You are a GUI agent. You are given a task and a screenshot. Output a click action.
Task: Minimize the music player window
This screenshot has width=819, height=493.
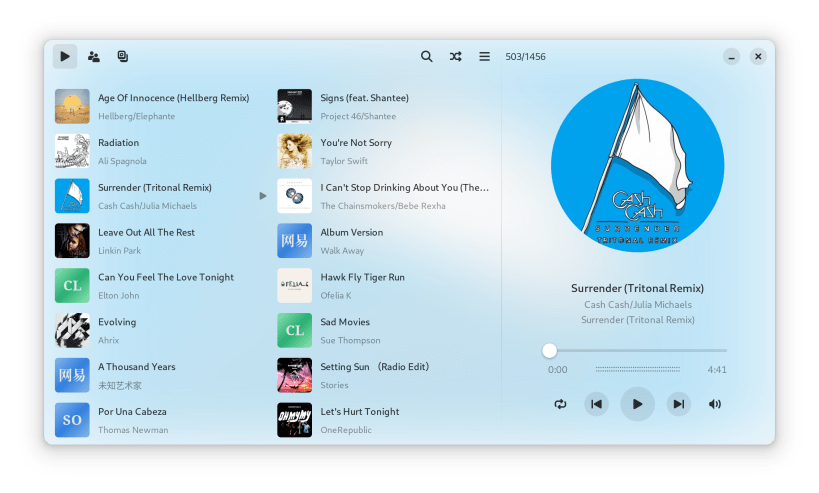[731, 56]
